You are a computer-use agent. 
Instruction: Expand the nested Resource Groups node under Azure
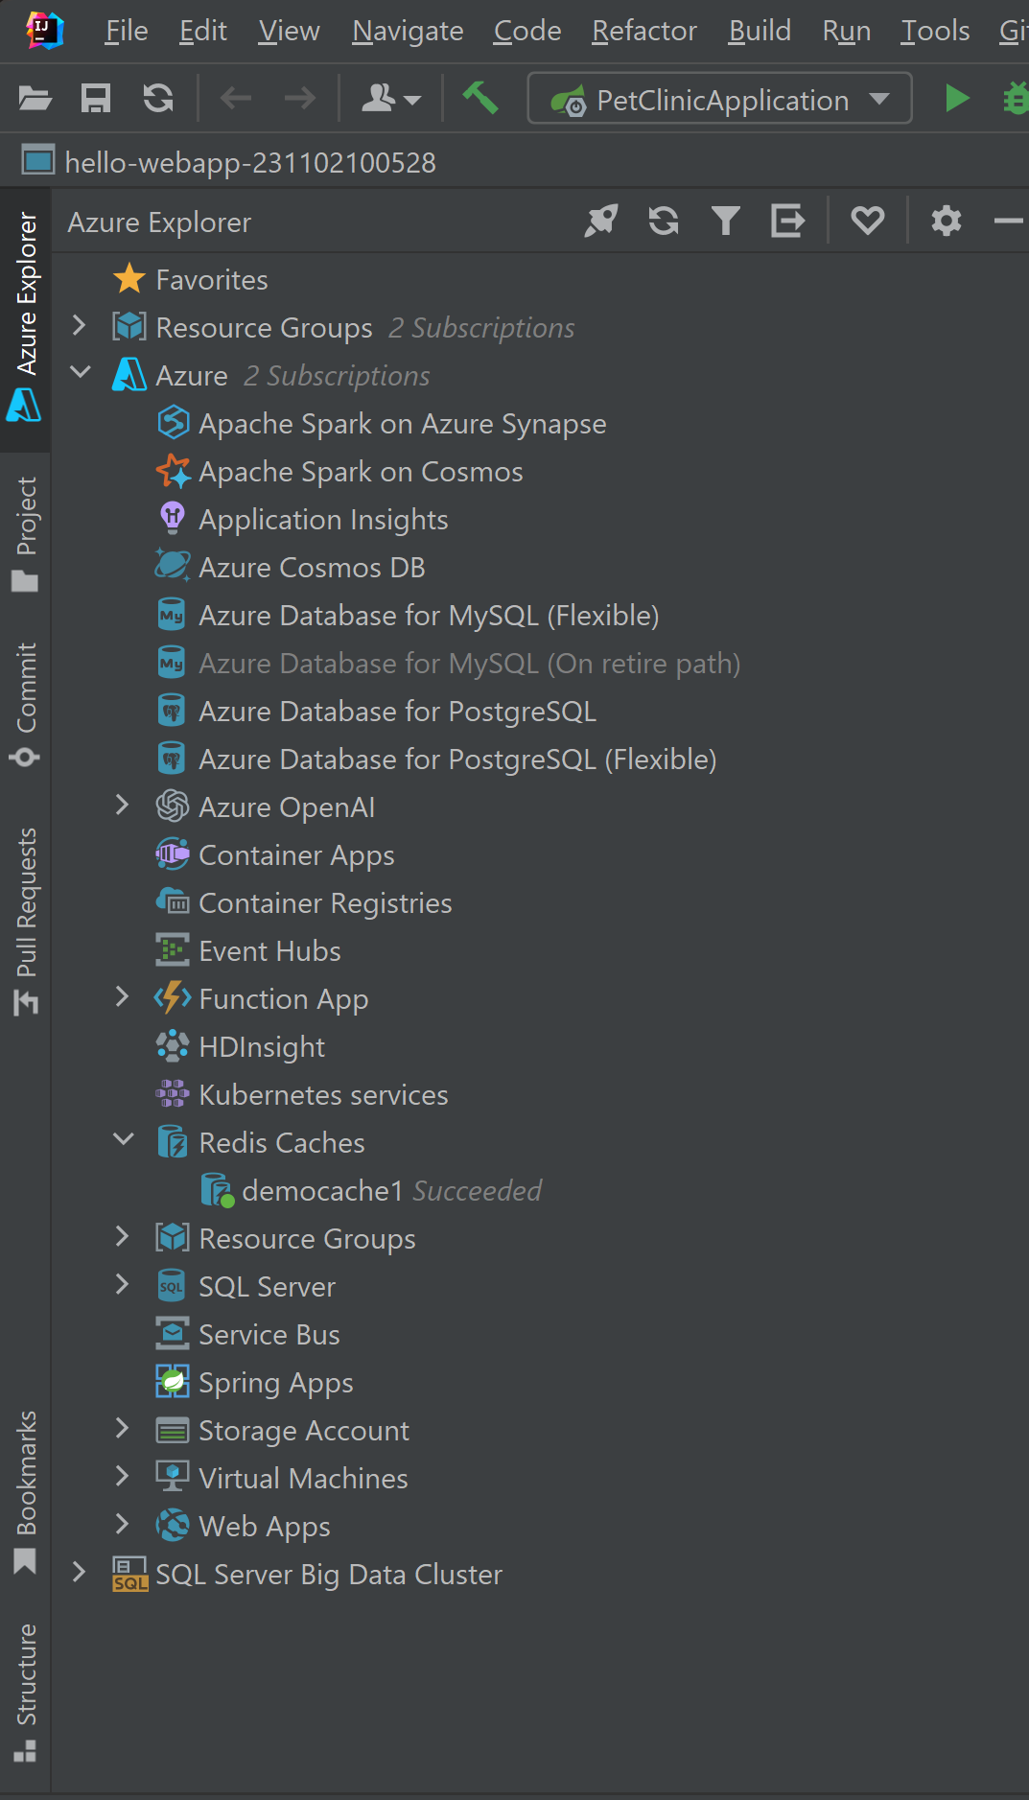click(122, 1236)
